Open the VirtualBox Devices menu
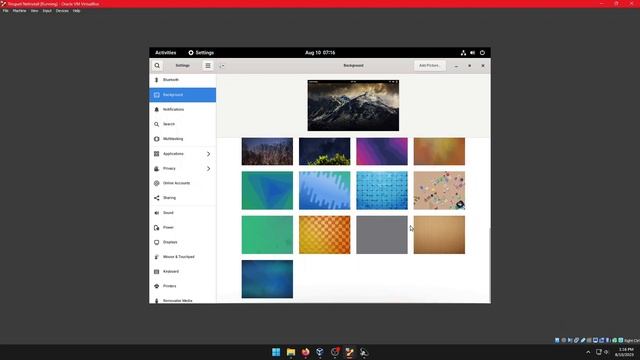This screenshot has height=360, width=640. (62, 11)
